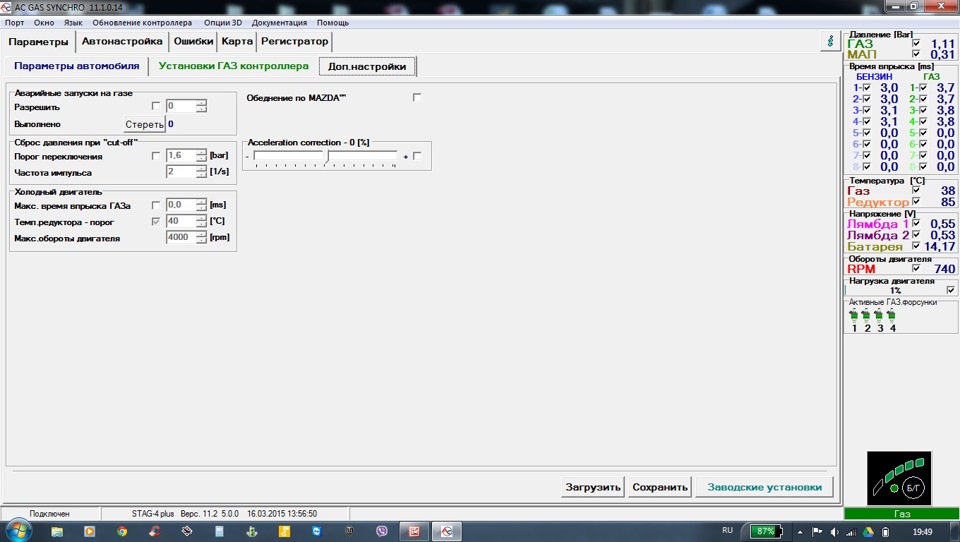This screenshot has height=542, width=960.
Task: Open the Action Center flag tray icon
Action: coord(817,532)
